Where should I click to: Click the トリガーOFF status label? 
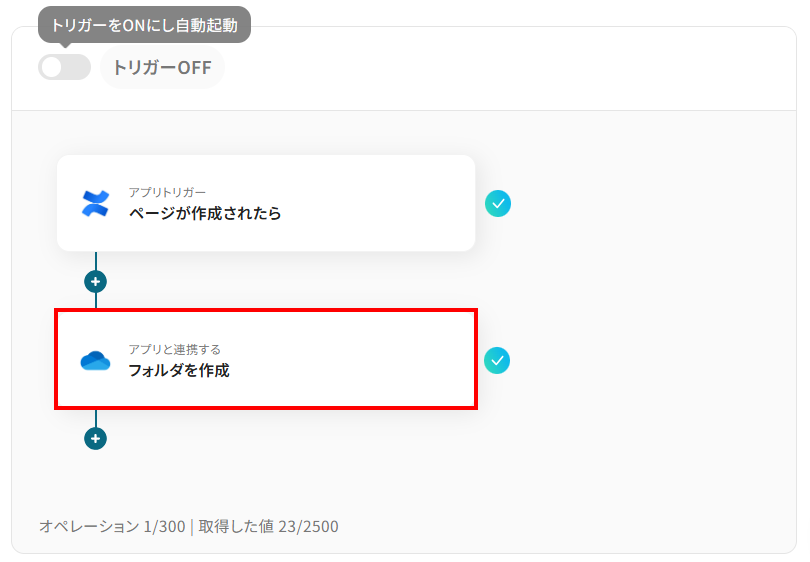(x=162, y=67)
